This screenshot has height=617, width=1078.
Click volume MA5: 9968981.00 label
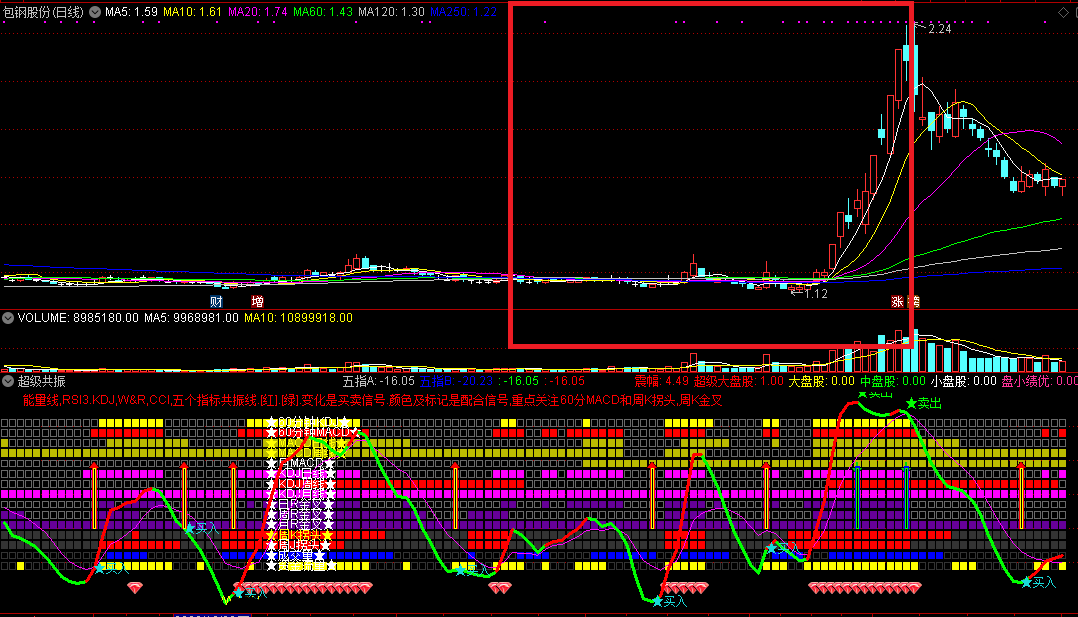(191, 318)
